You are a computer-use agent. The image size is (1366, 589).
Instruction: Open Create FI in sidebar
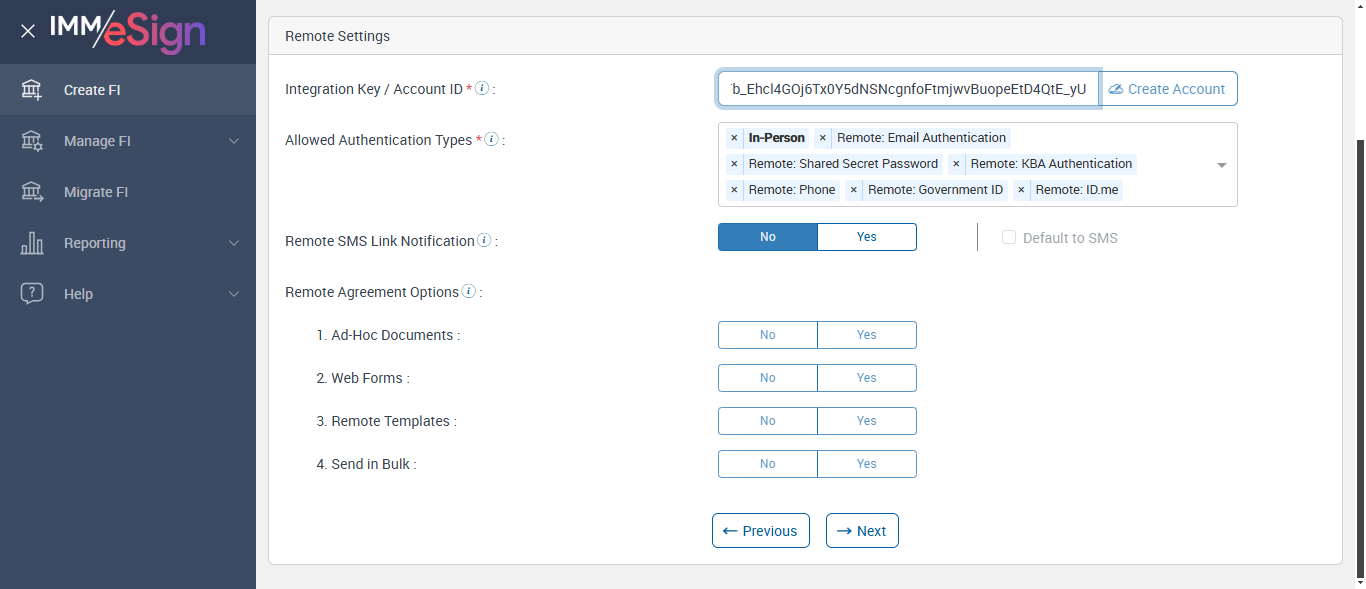[92, 90]
